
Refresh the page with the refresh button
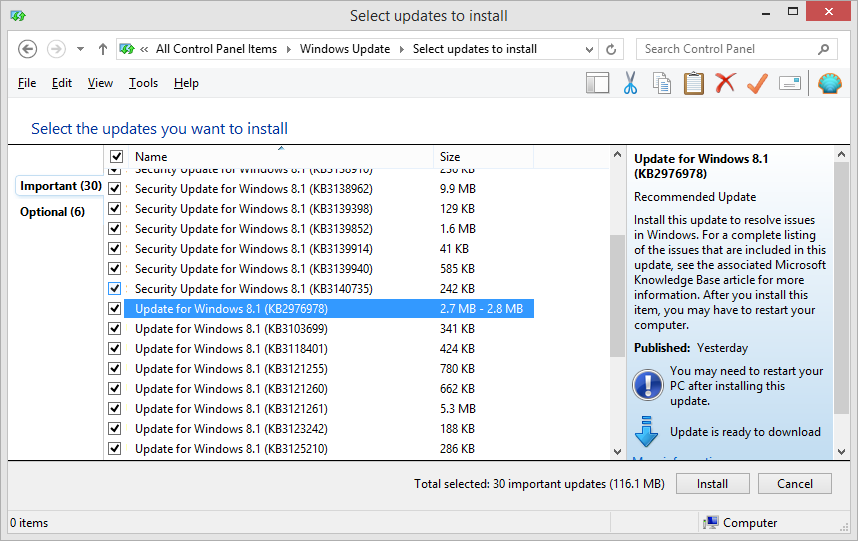(611, 49)
